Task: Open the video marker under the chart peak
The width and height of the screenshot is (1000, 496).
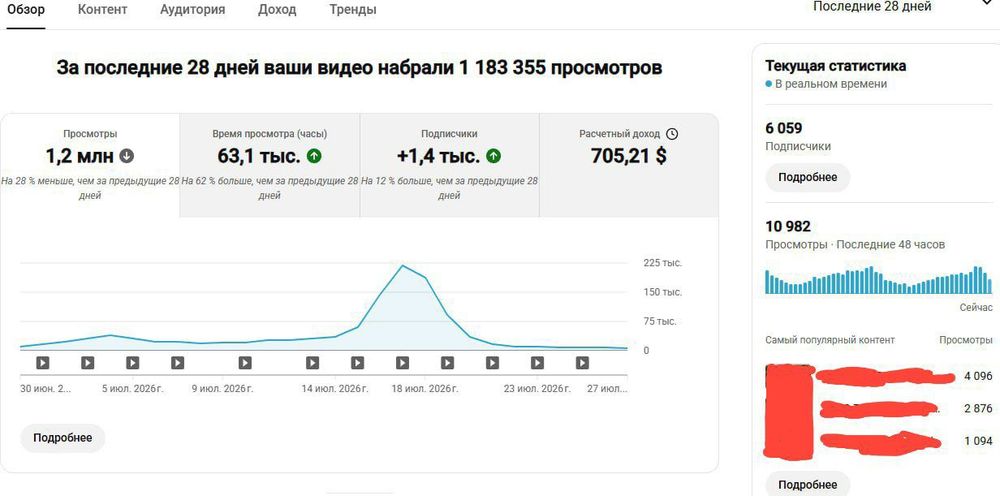Action: [402, 363]
